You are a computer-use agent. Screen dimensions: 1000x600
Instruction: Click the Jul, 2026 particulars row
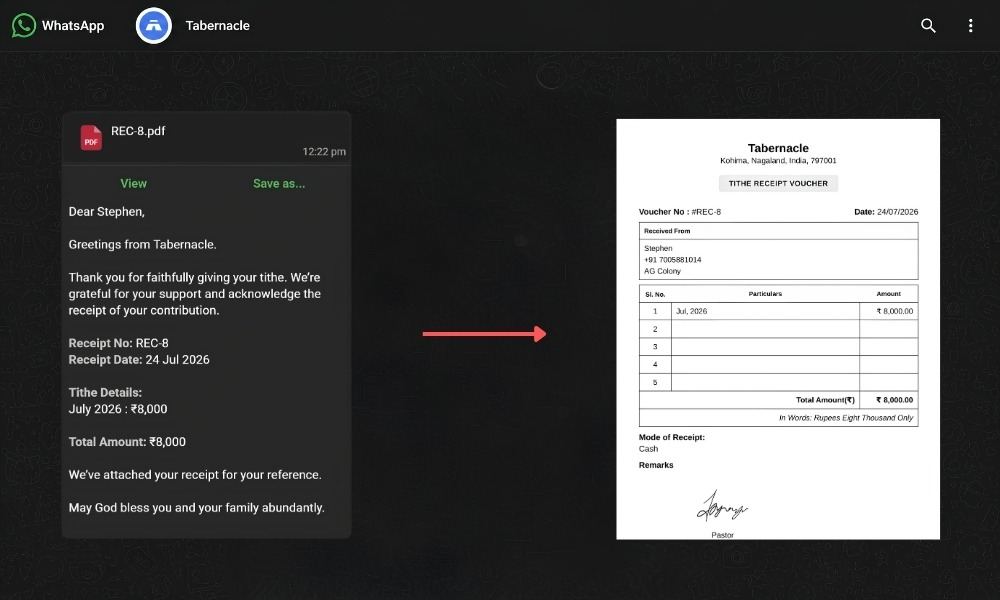click(x=779, y=311)
